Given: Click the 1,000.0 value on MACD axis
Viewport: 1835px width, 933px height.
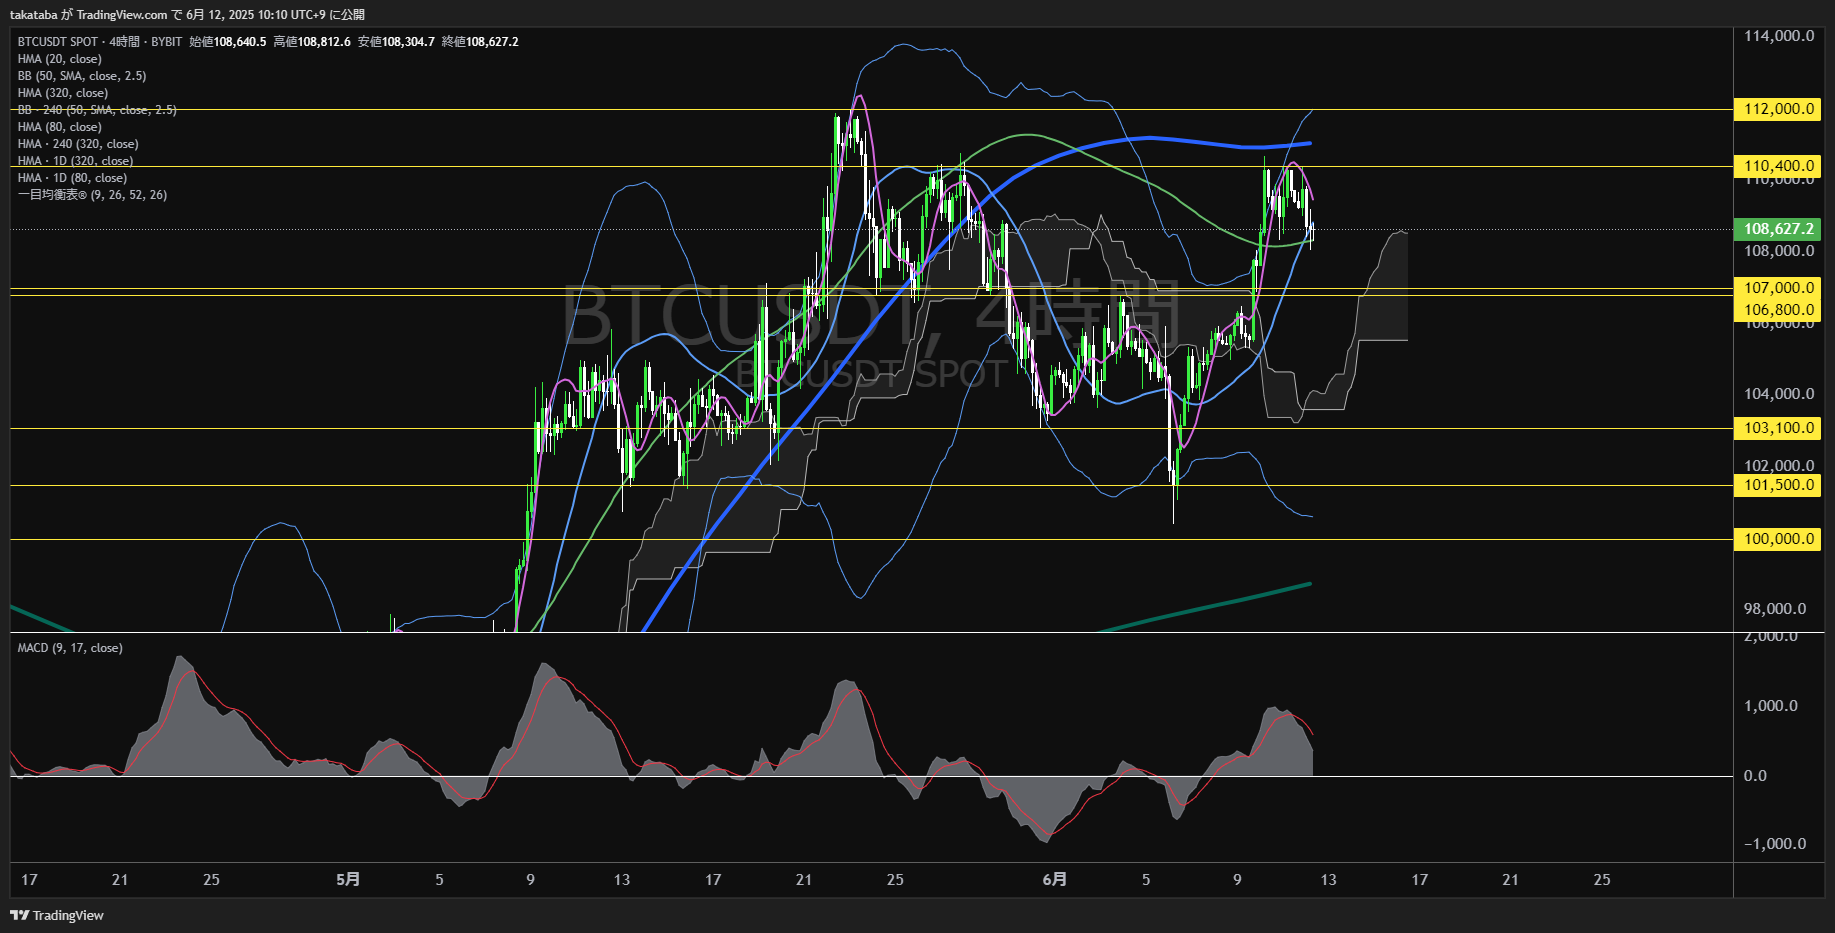Looking at the screenshot, I should 1771,706.
